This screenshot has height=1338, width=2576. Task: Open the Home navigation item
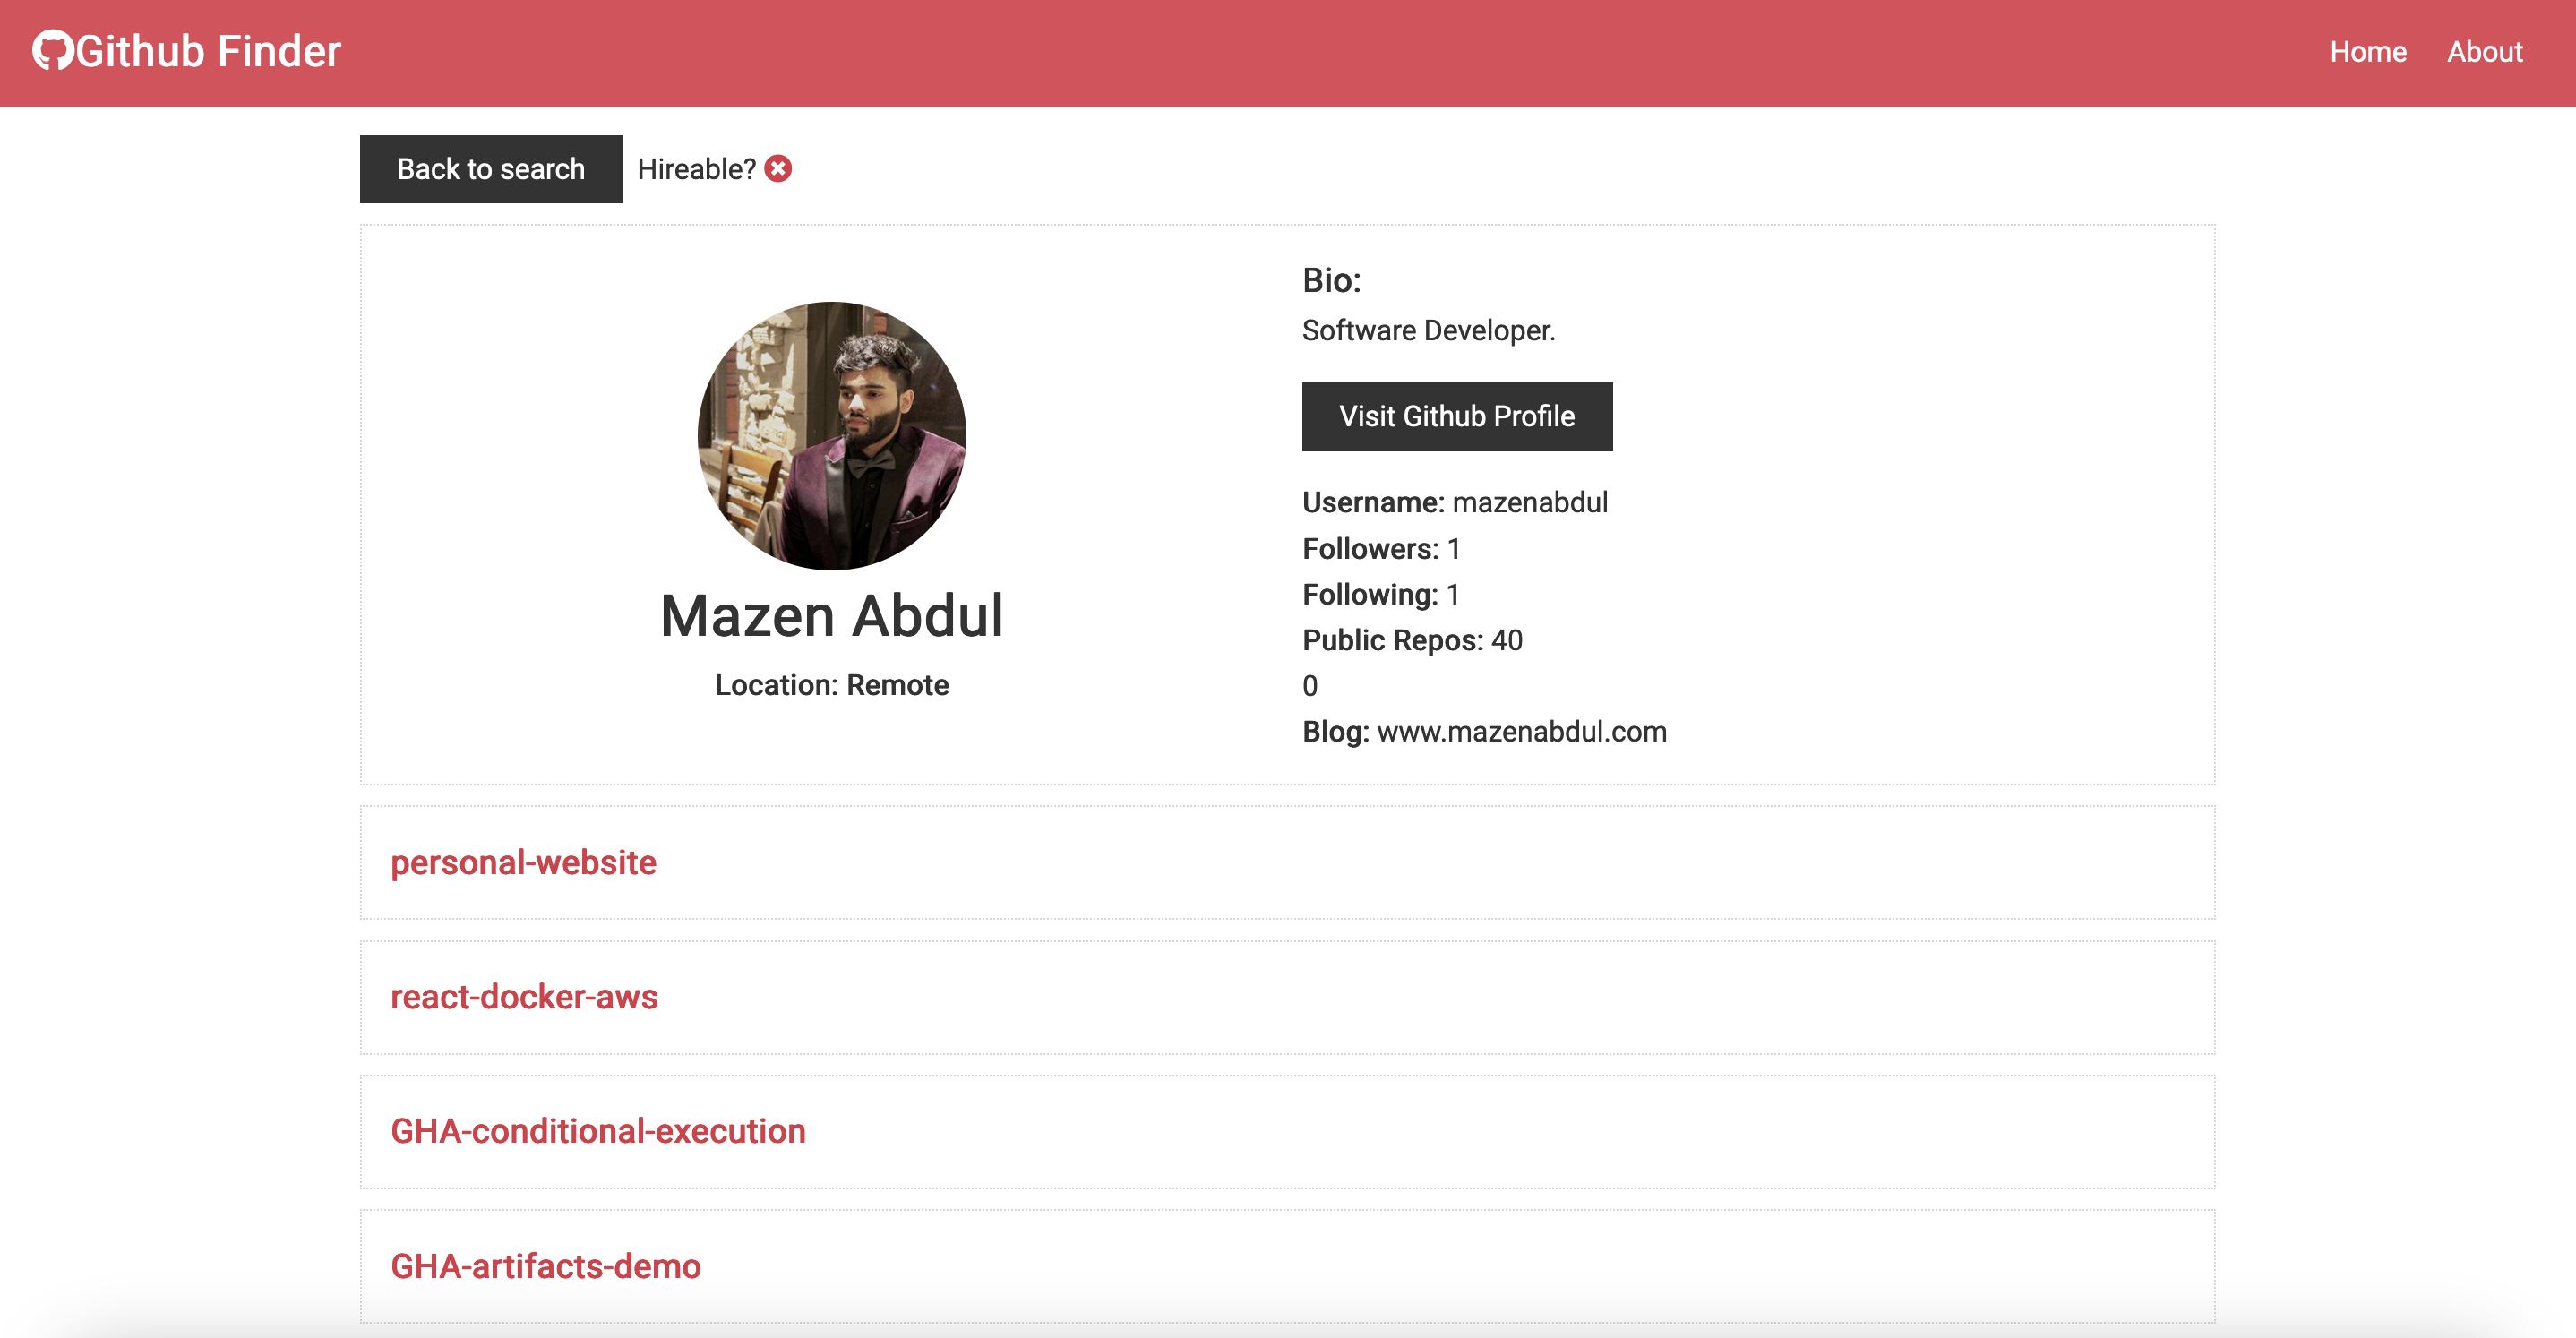click(x=2367, y=52)
